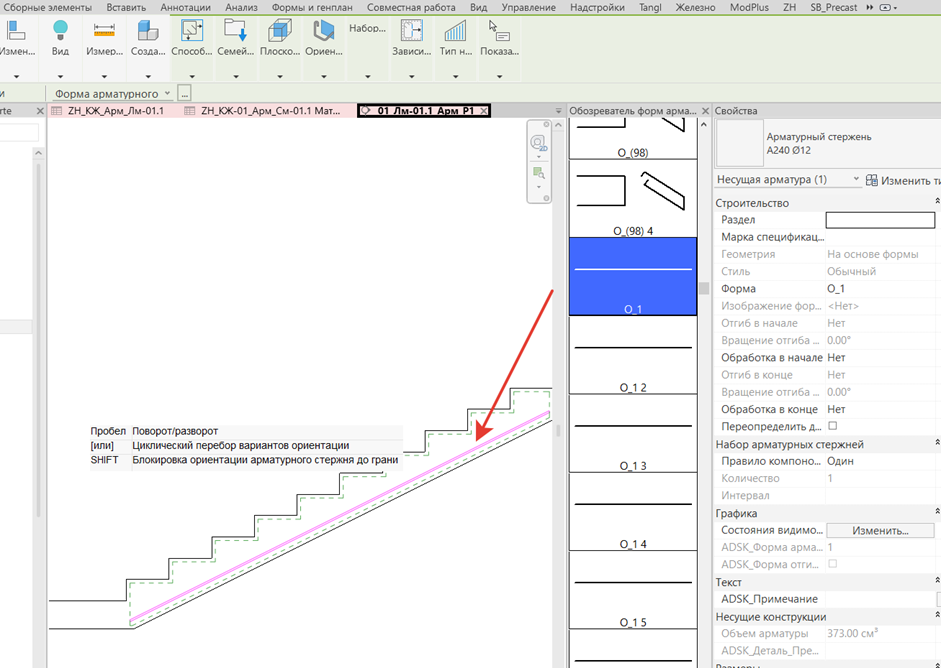Open the Изменить ribbon panel icon
This screenshot has width=941, height=668.
16,30
